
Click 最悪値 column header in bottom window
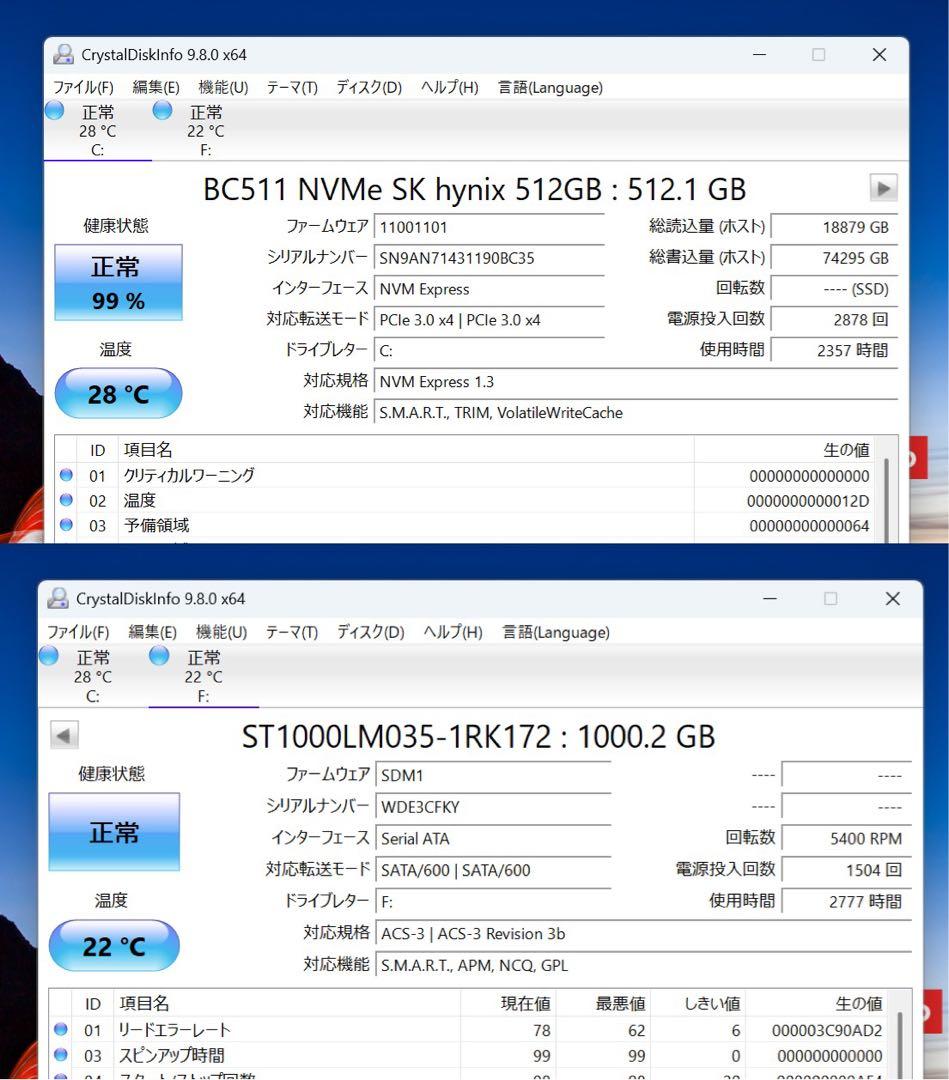[x=603, y=1004]
